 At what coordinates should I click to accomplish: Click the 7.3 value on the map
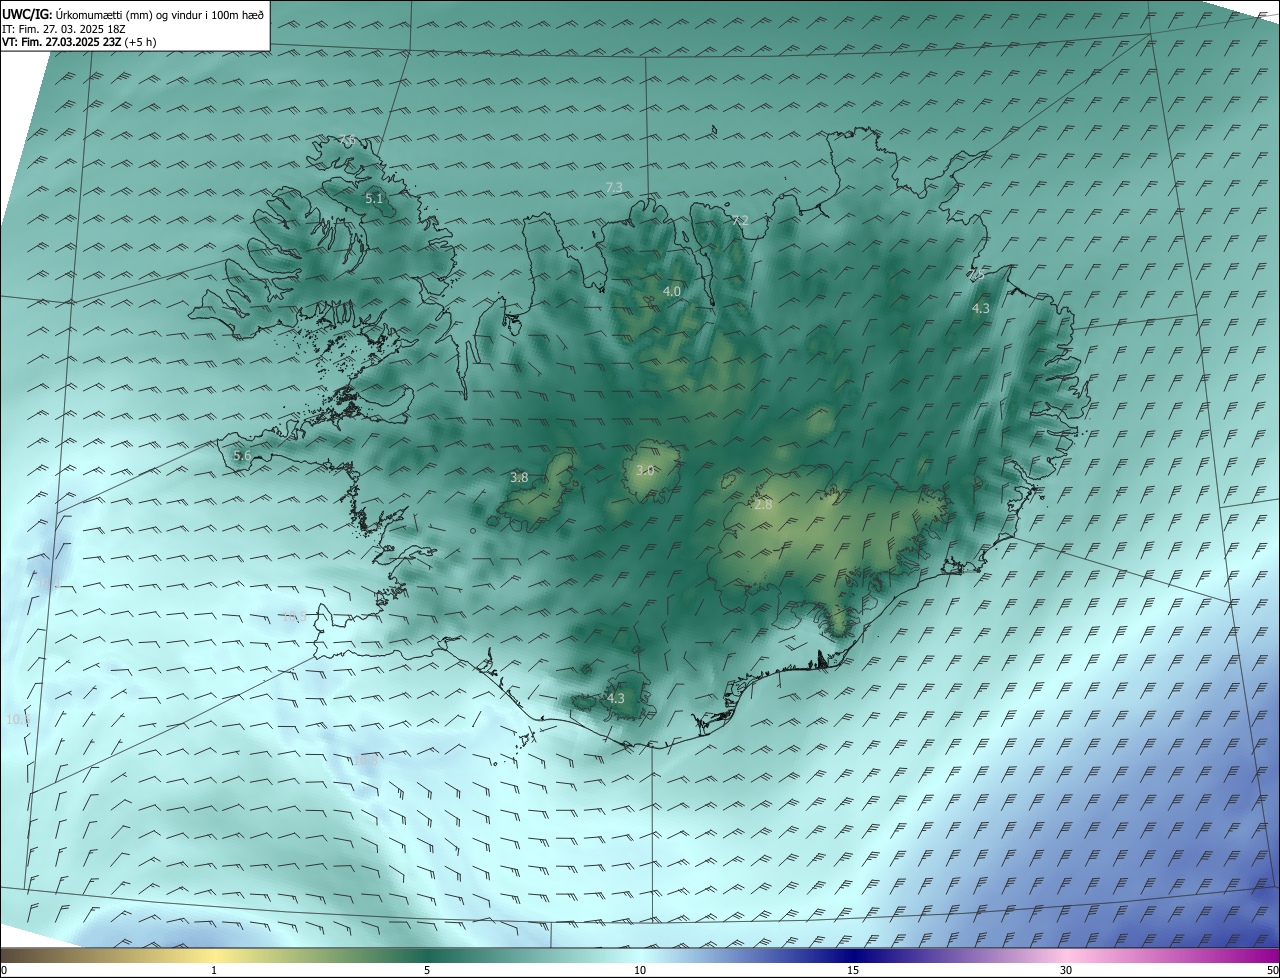[x=614, y=187]
